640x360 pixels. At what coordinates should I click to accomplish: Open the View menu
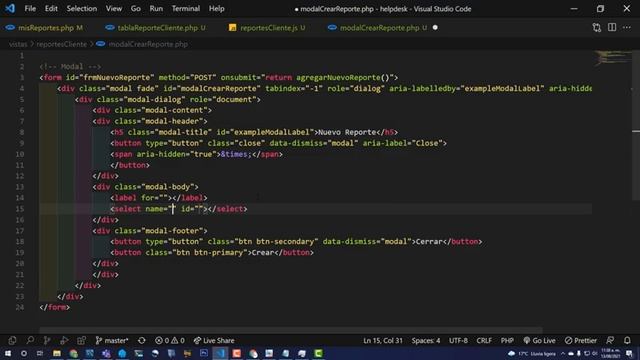[113, 9]
